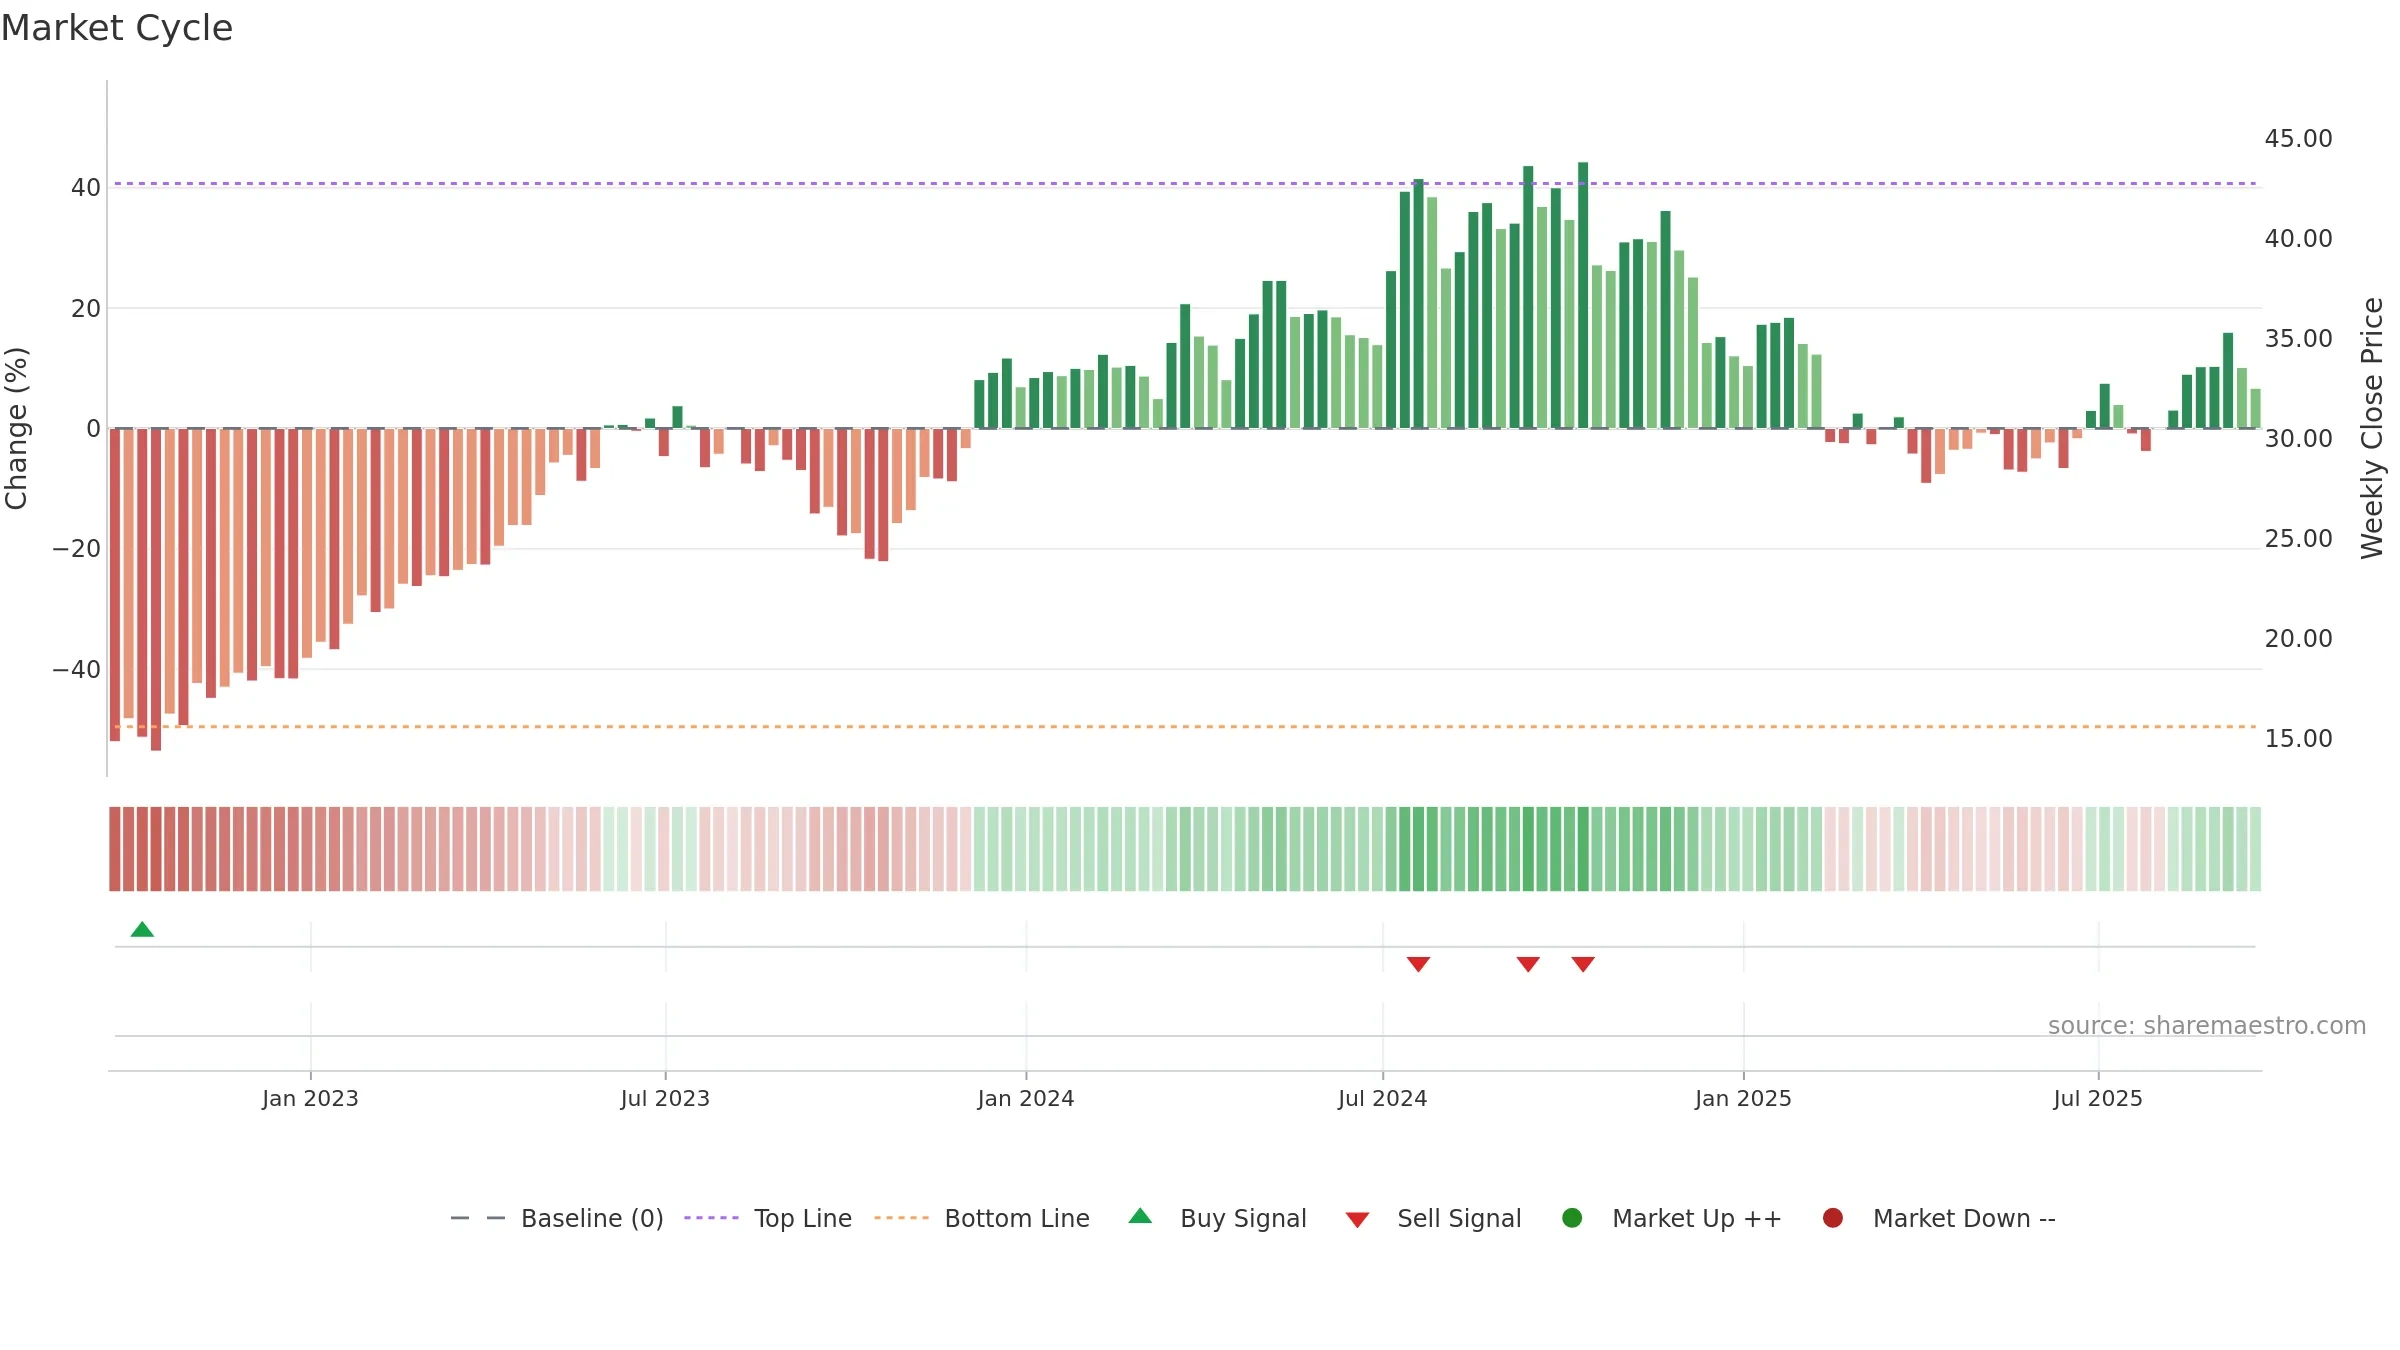Click the Jan 2024 axis label
This screenshot has width=2400, height=1350.
click(x=1026, y=1098)
